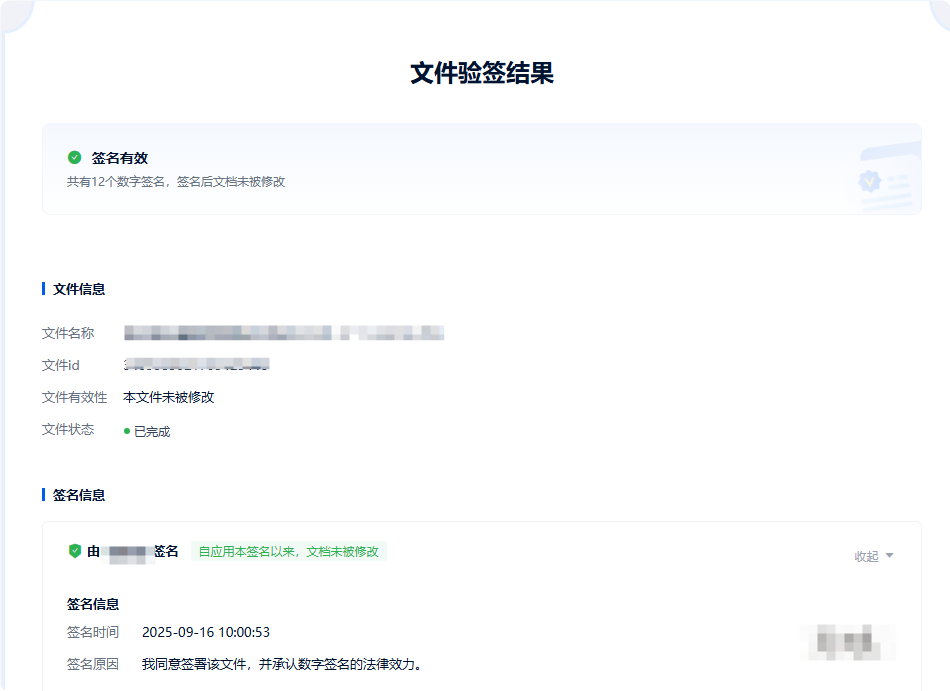Click the 共有12个数字签名 summary text
The width and height of the screenshot is (950, 691).
coord(176,182)
